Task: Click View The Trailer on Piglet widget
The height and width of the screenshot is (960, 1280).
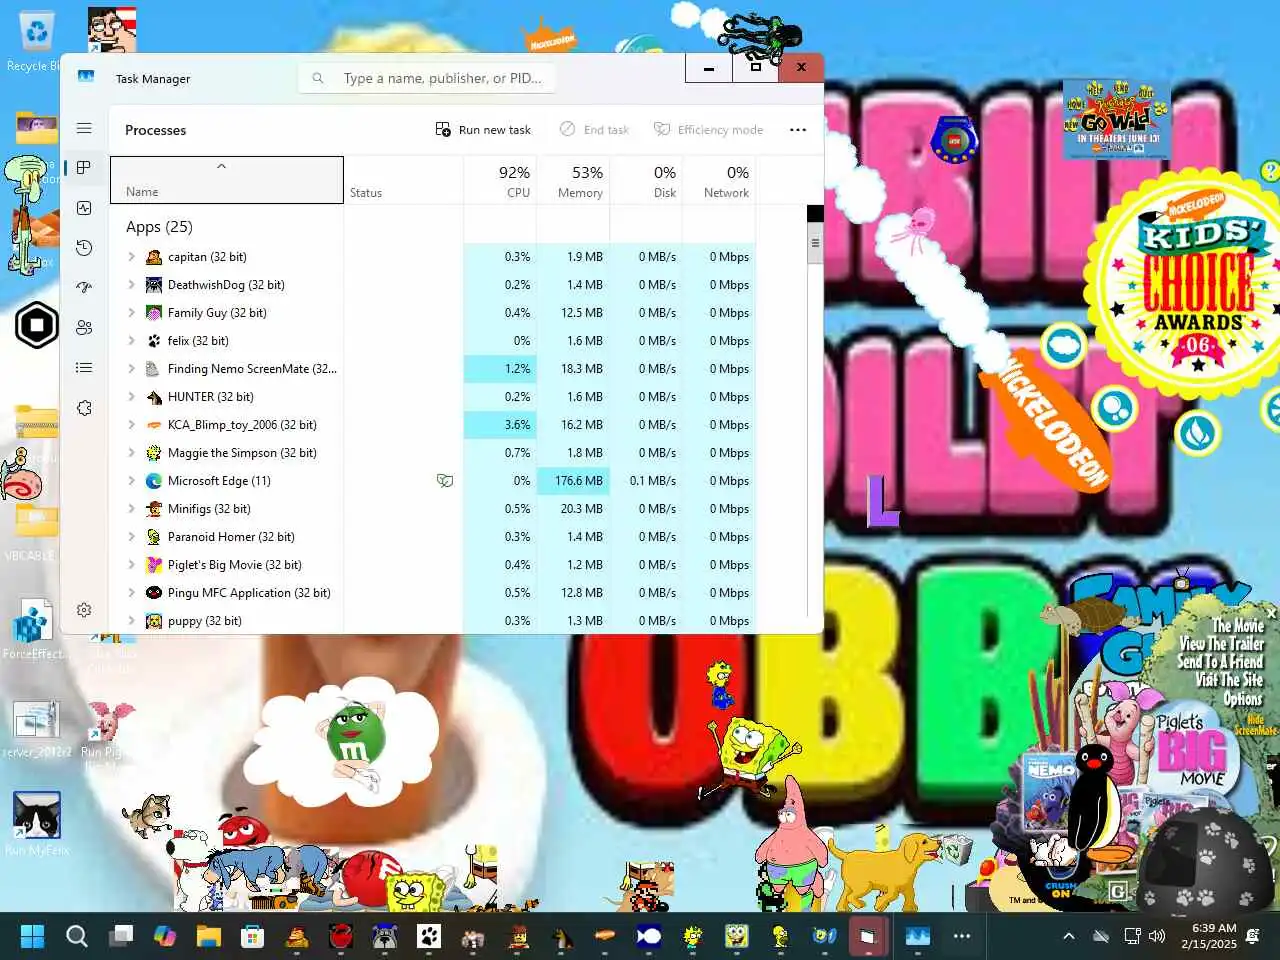Action: (x=1221, y=644)
